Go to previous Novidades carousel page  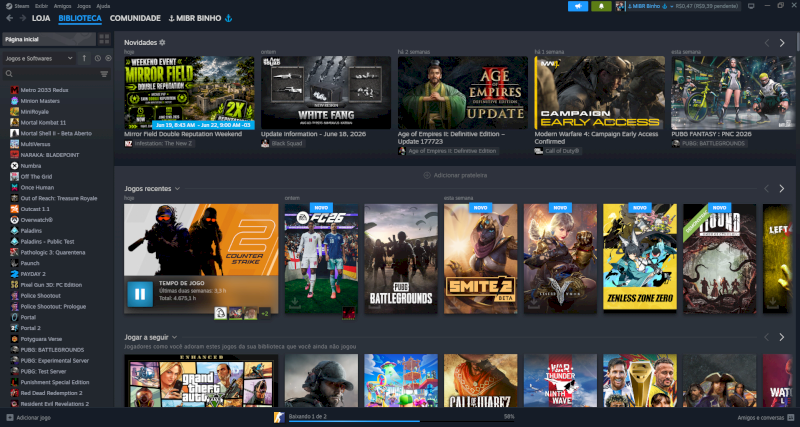(766, 43)
